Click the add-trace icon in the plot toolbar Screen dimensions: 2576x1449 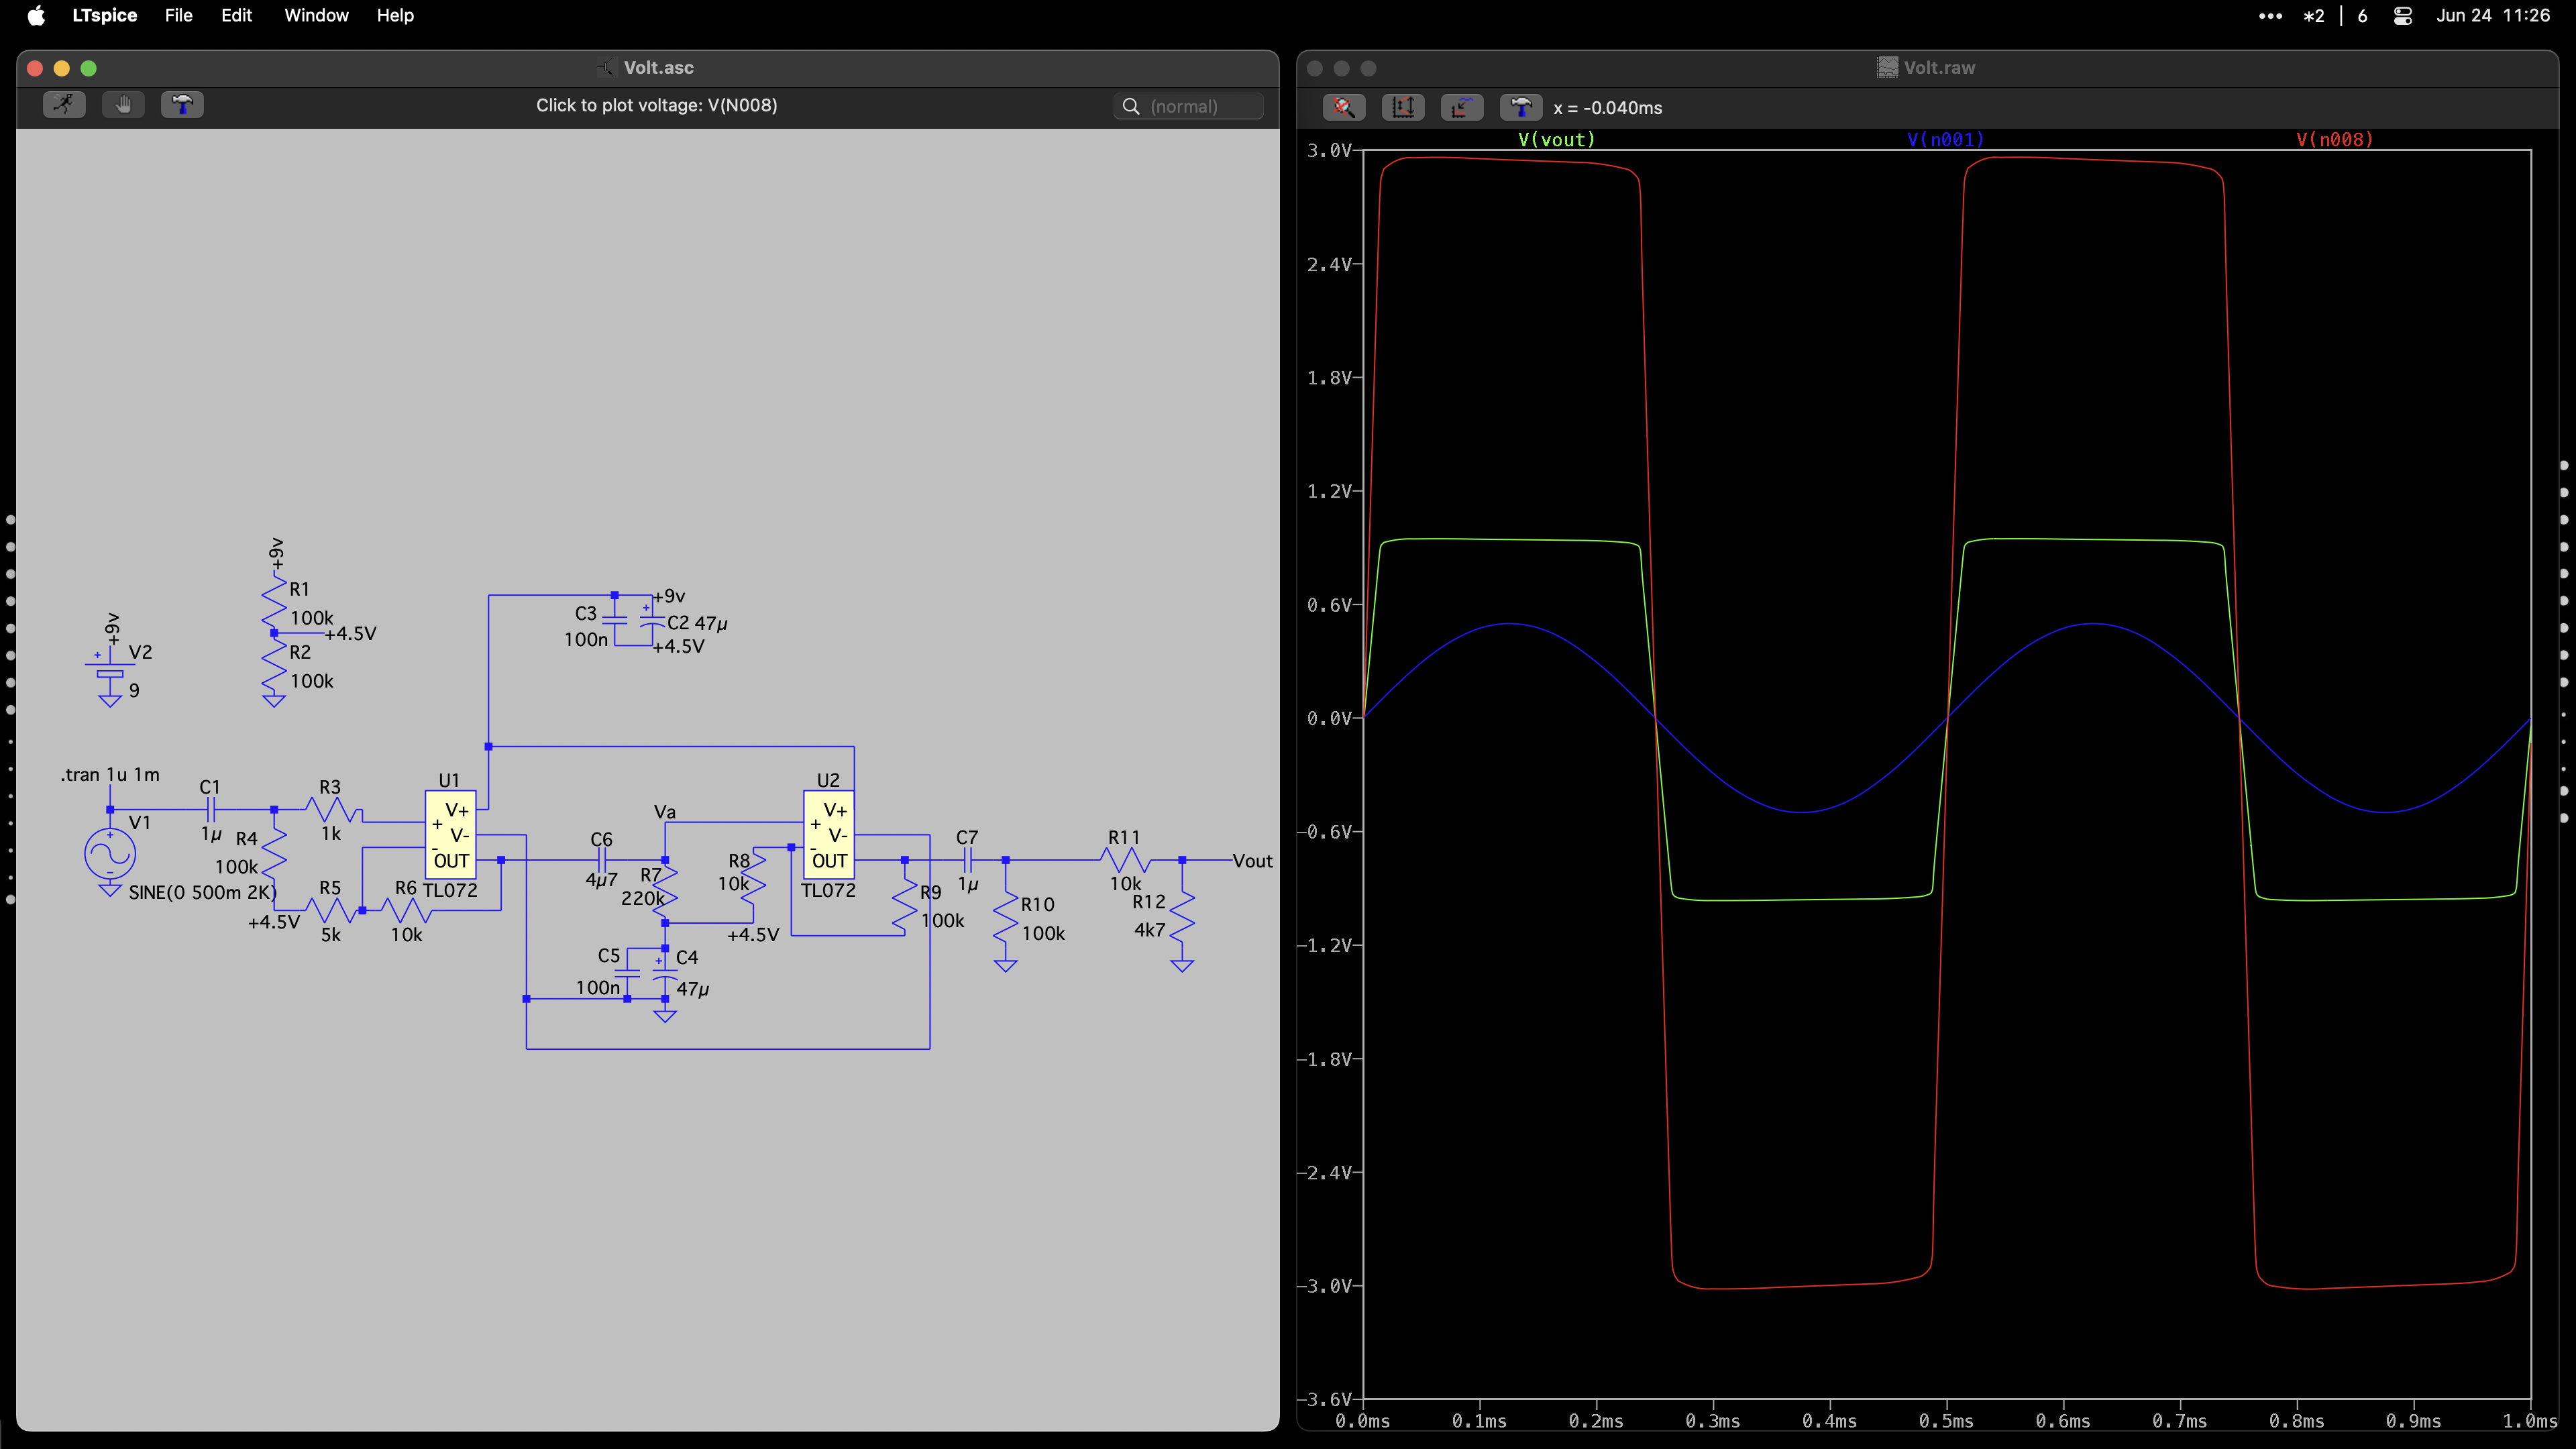(x=1461, y=107)
